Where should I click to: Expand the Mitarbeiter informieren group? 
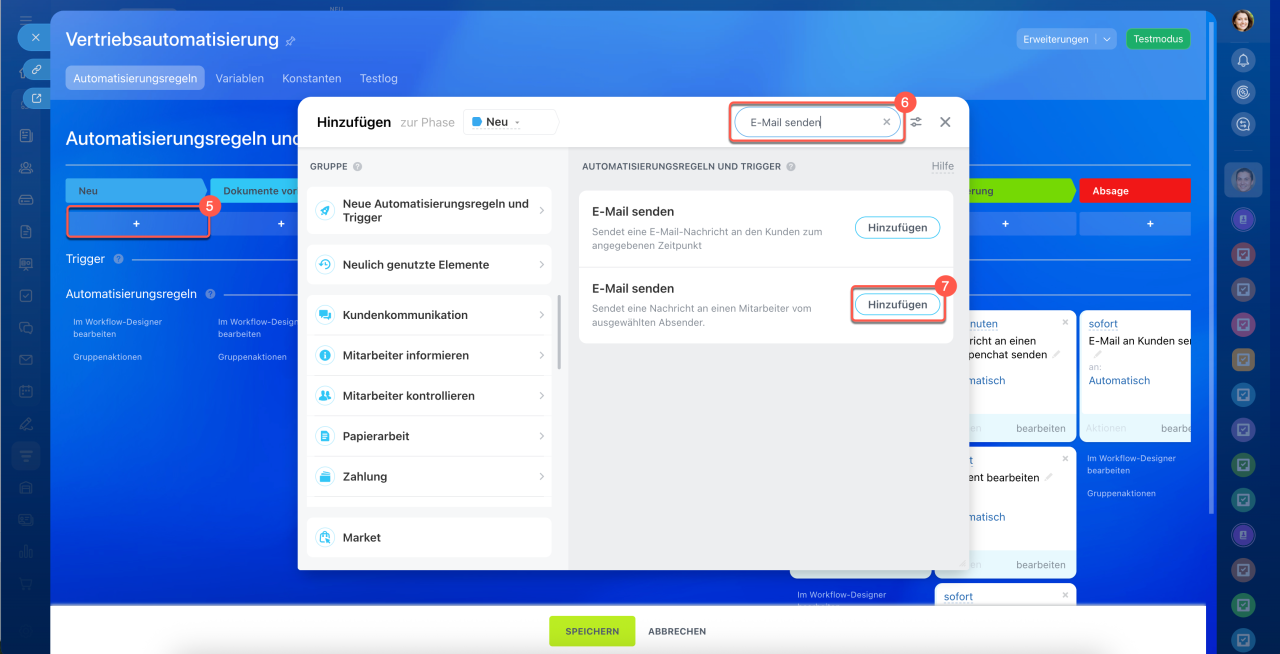point(429,355)
